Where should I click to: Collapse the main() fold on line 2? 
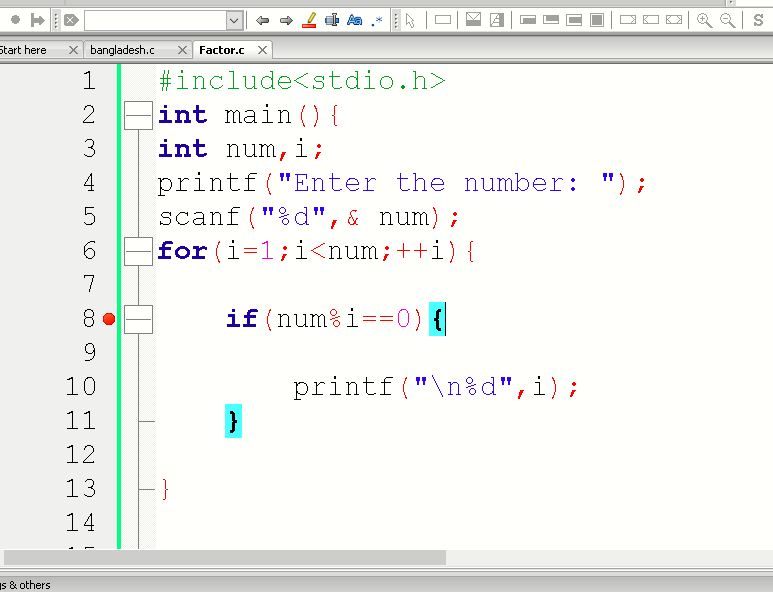tap(139, 115)
